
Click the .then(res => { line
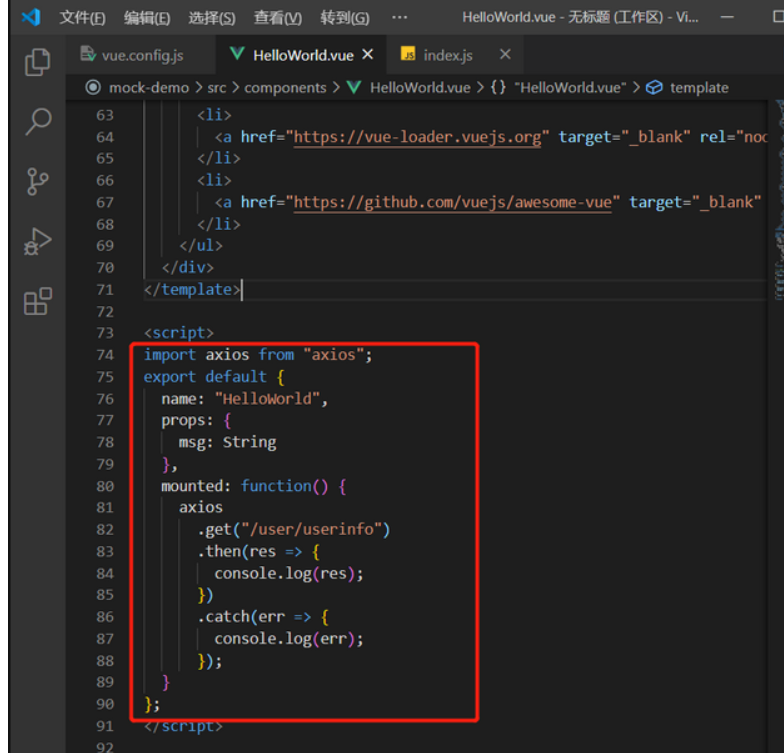click(x=259, y=552)
